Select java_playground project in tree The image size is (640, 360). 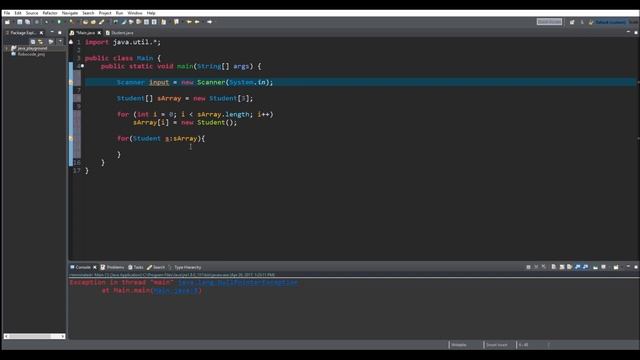pos(32,48)
